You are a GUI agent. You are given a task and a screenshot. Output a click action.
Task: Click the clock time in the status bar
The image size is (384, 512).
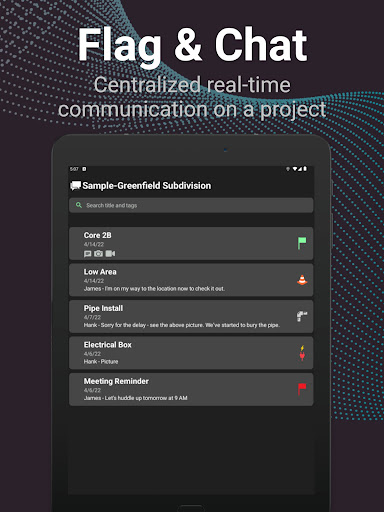coord(74,169)
